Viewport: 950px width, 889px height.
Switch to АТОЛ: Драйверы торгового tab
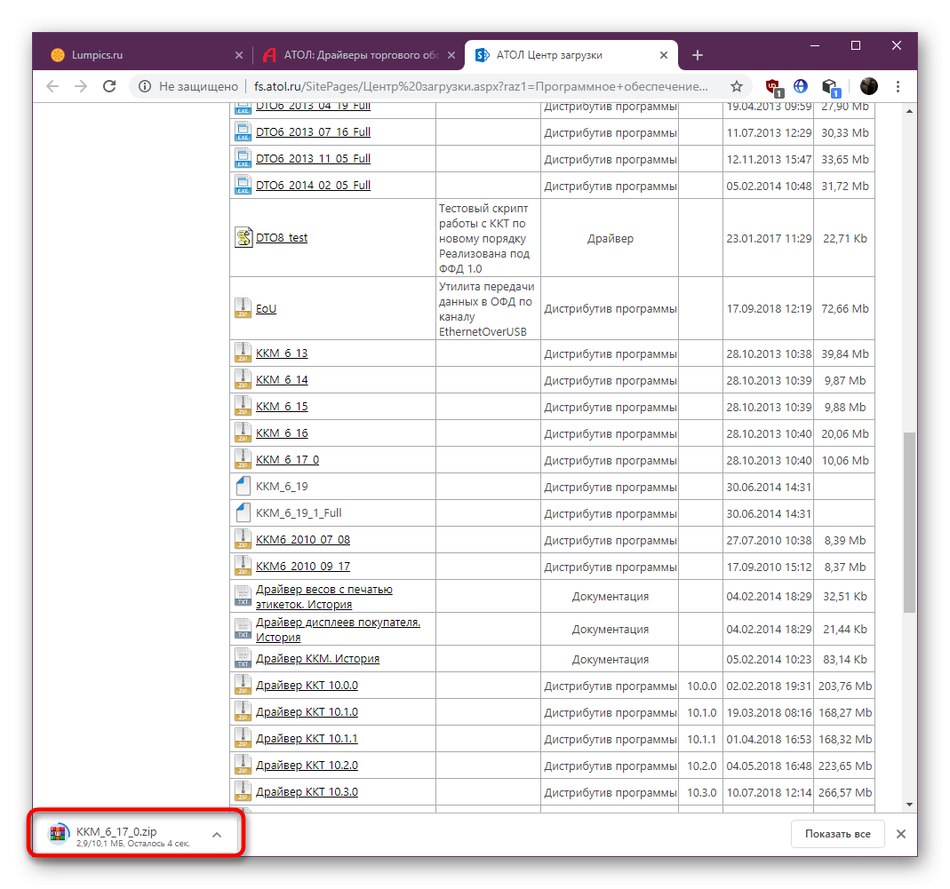pos(360,55)
